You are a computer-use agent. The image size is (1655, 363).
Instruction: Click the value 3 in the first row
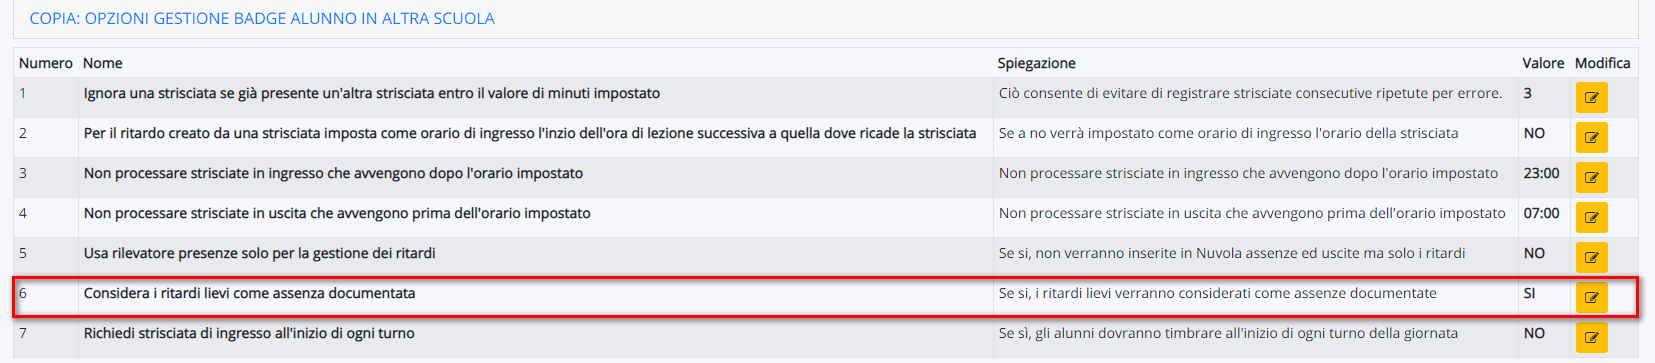[1528, 93]
